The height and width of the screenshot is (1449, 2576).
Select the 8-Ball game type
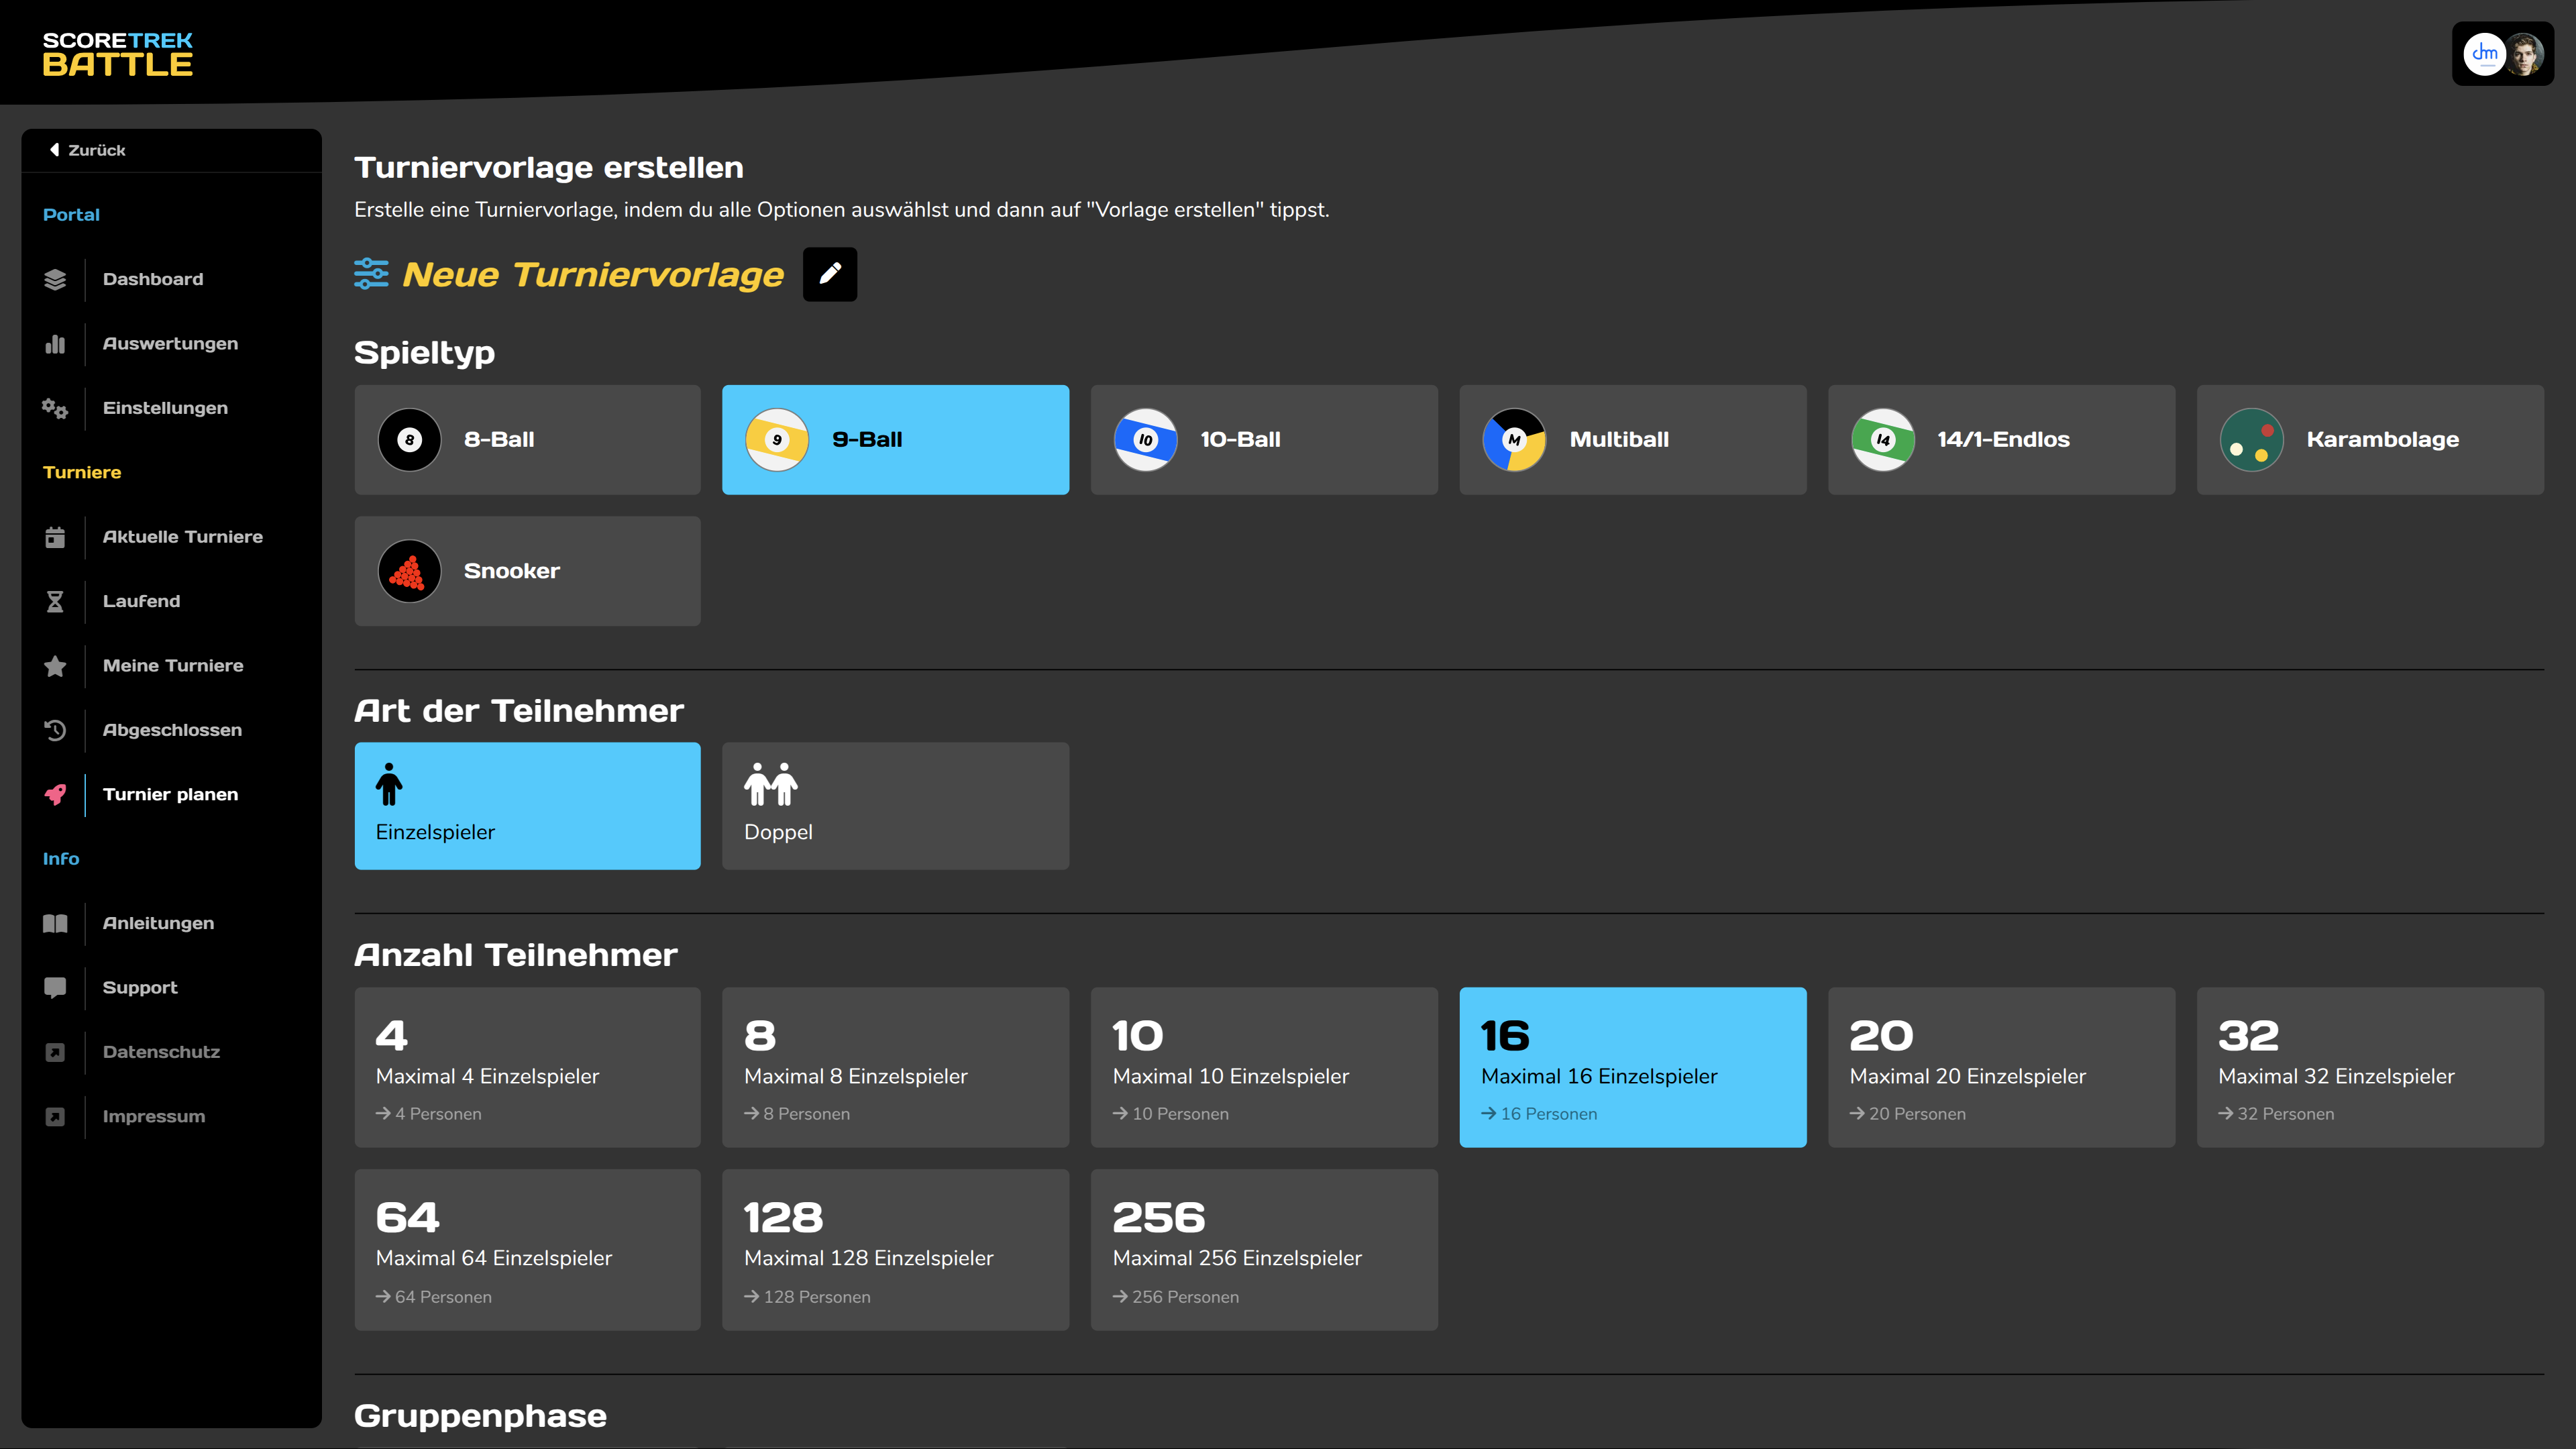pos(527,439)
